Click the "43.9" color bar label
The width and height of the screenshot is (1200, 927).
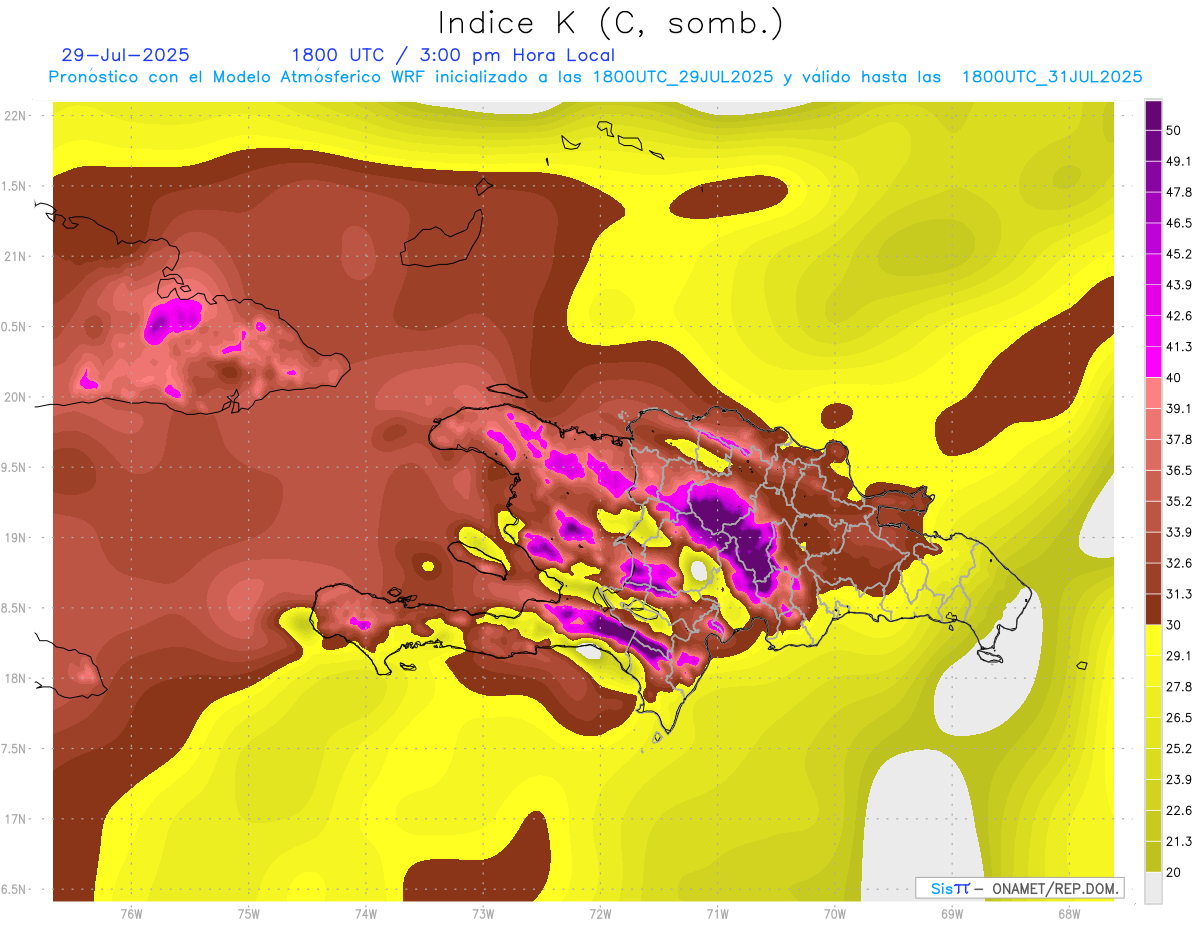click(x=1181, y=285)
